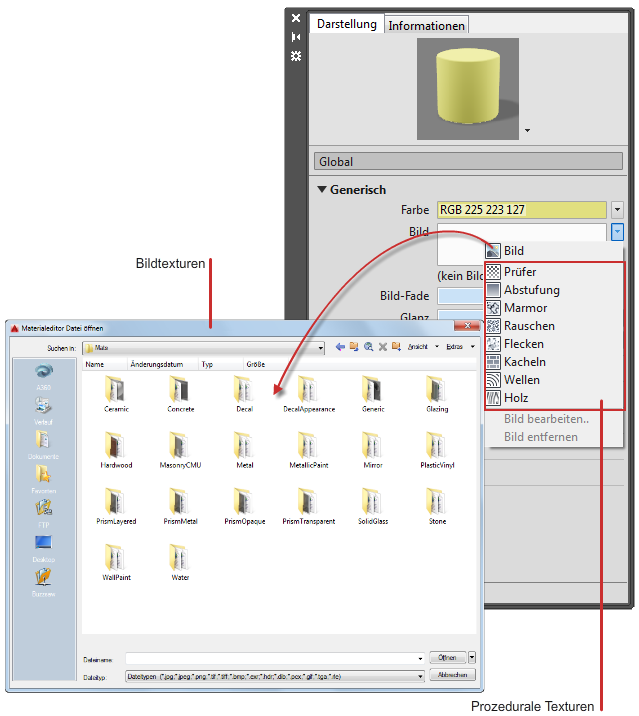Expand the Dateityp file type dropdown

(420, 676)
